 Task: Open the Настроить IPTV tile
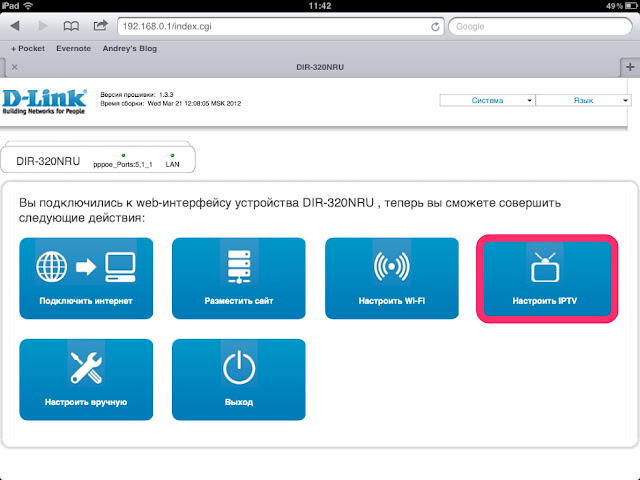(547, 278)
